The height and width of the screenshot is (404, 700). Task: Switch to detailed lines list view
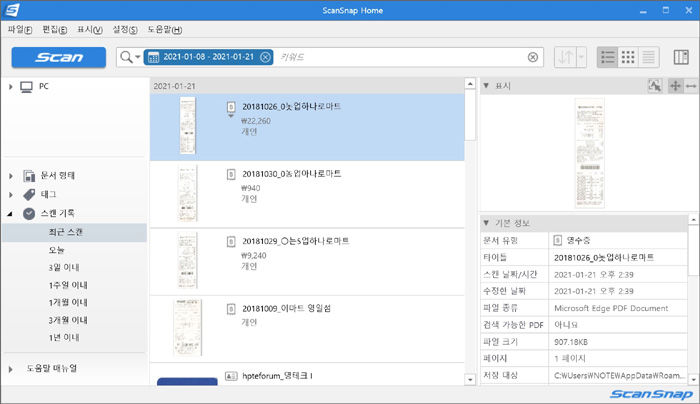click(649, 57)
